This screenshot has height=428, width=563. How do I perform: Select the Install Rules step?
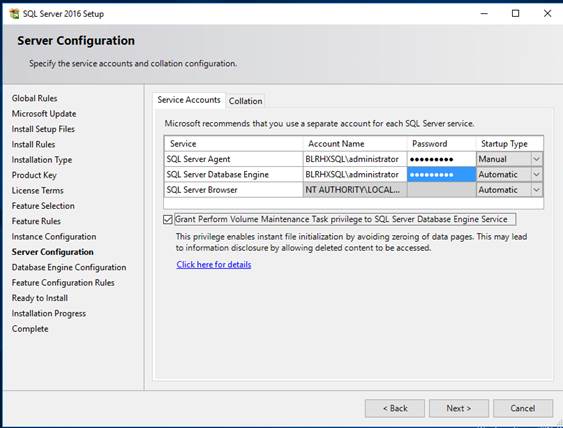click(33, 145)
